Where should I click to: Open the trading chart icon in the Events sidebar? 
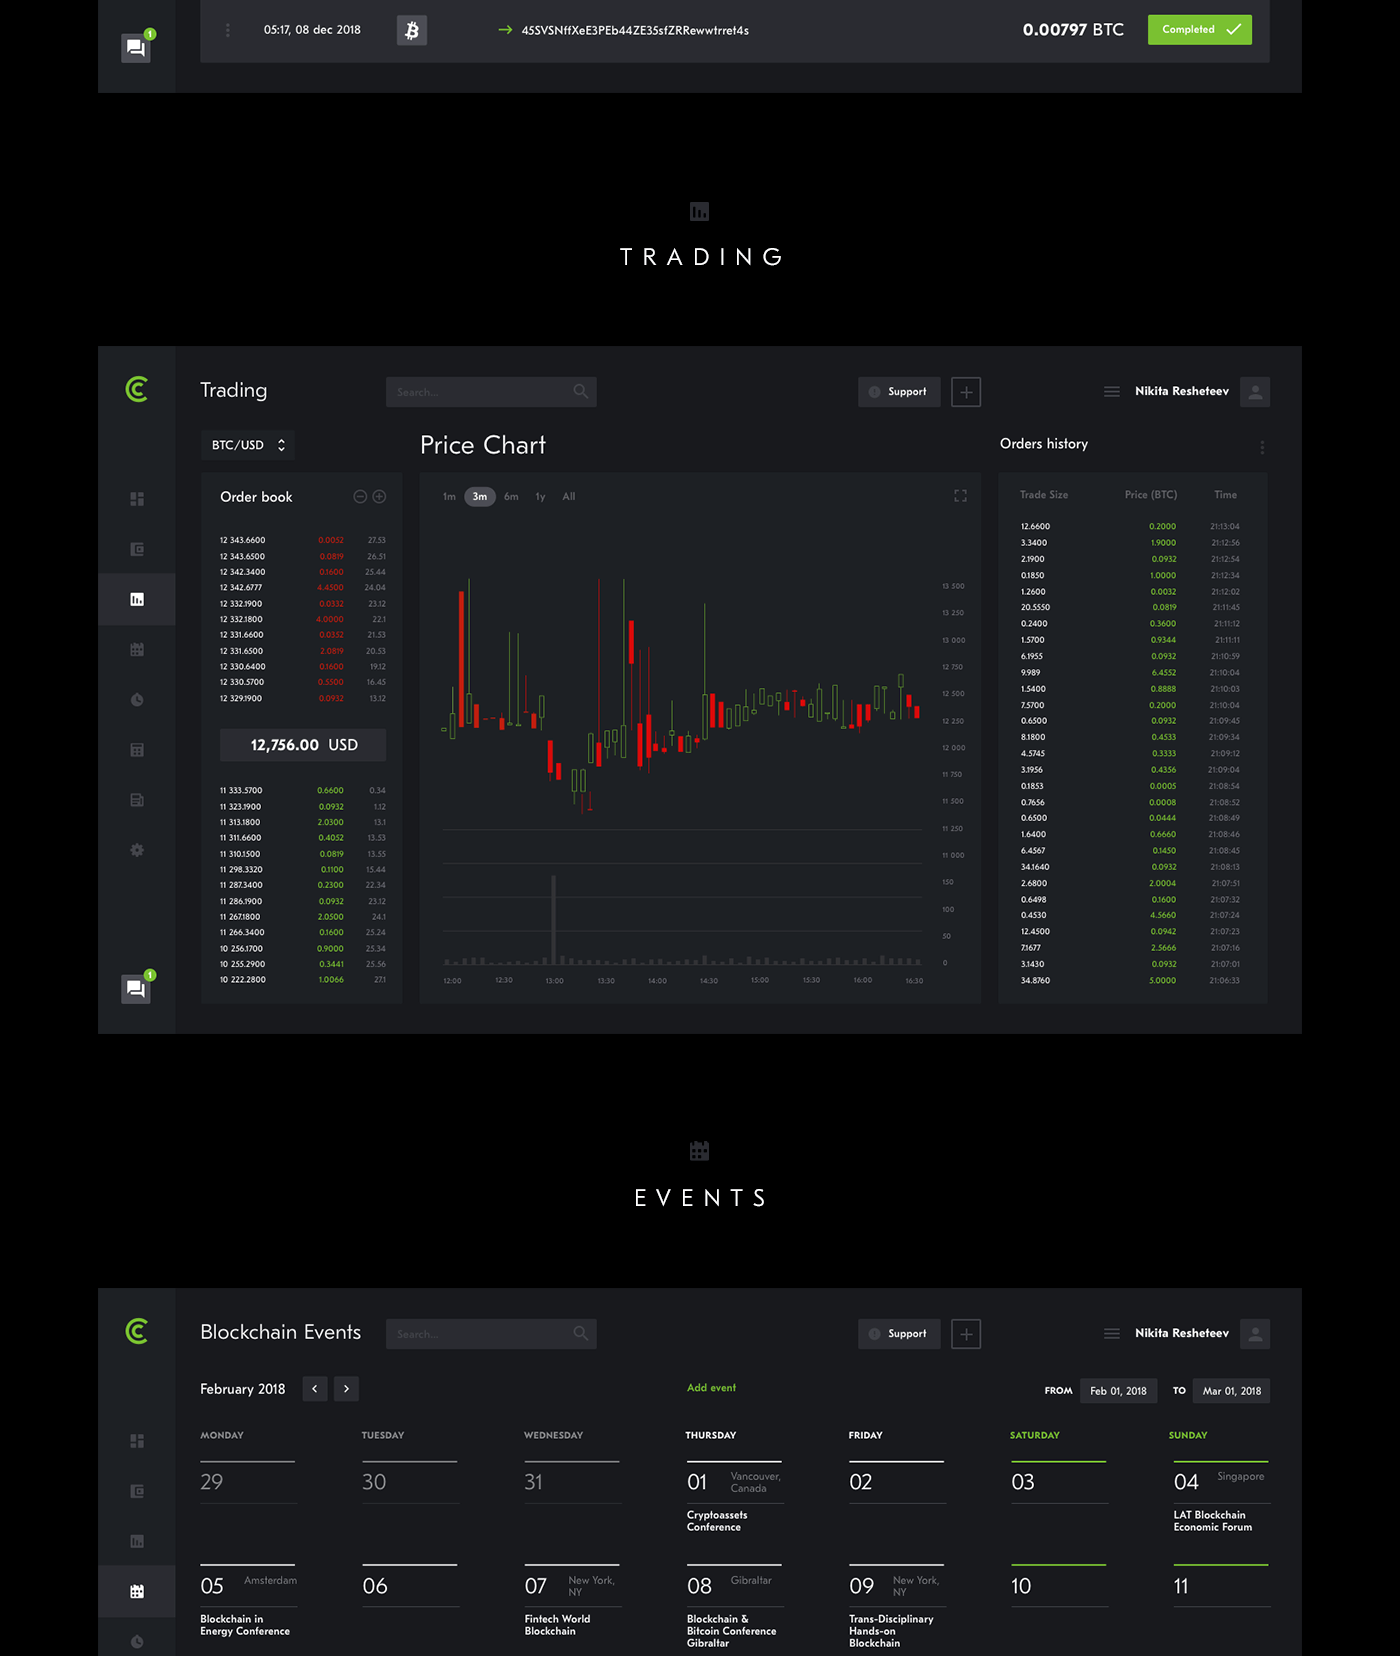[137, 1541]
